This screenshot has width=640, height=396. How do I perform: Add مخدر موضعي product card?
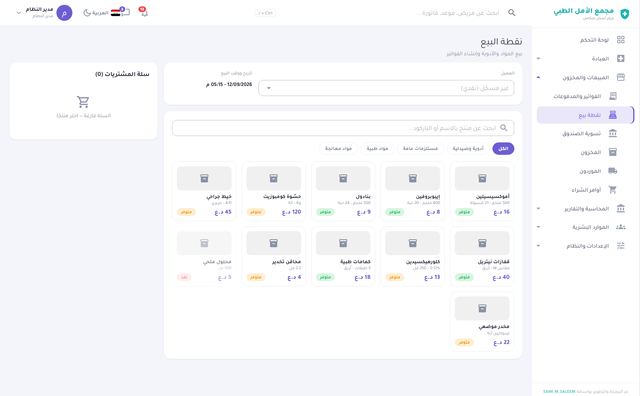[x=482, y=321]
